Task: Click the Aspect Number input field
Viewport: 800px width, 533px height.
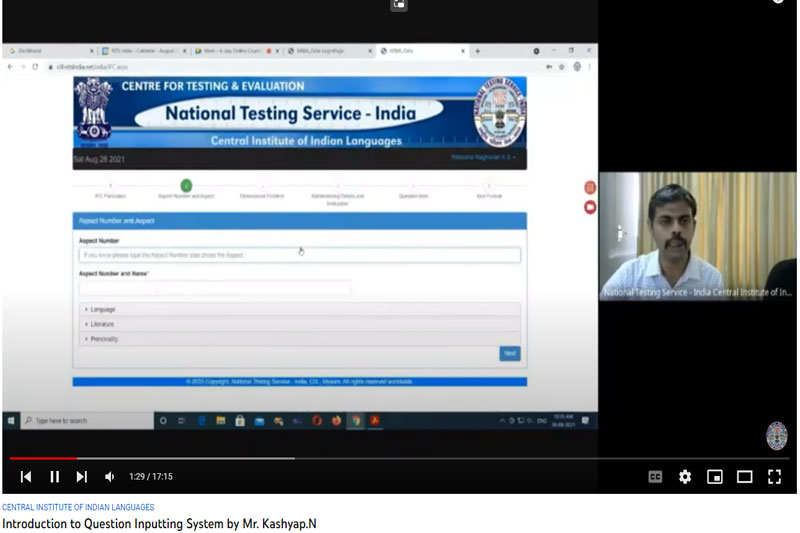Action: 299,255
